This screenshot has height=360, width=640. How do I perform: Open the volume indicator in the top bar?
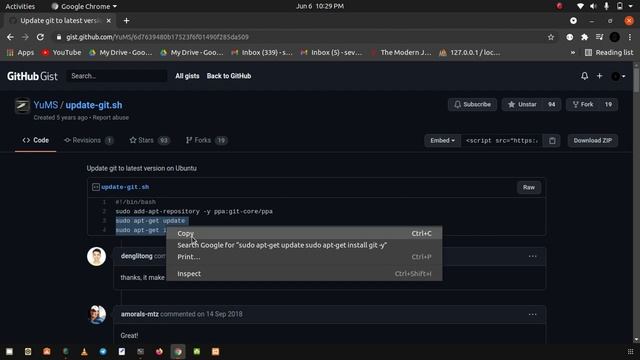[593, 6]
